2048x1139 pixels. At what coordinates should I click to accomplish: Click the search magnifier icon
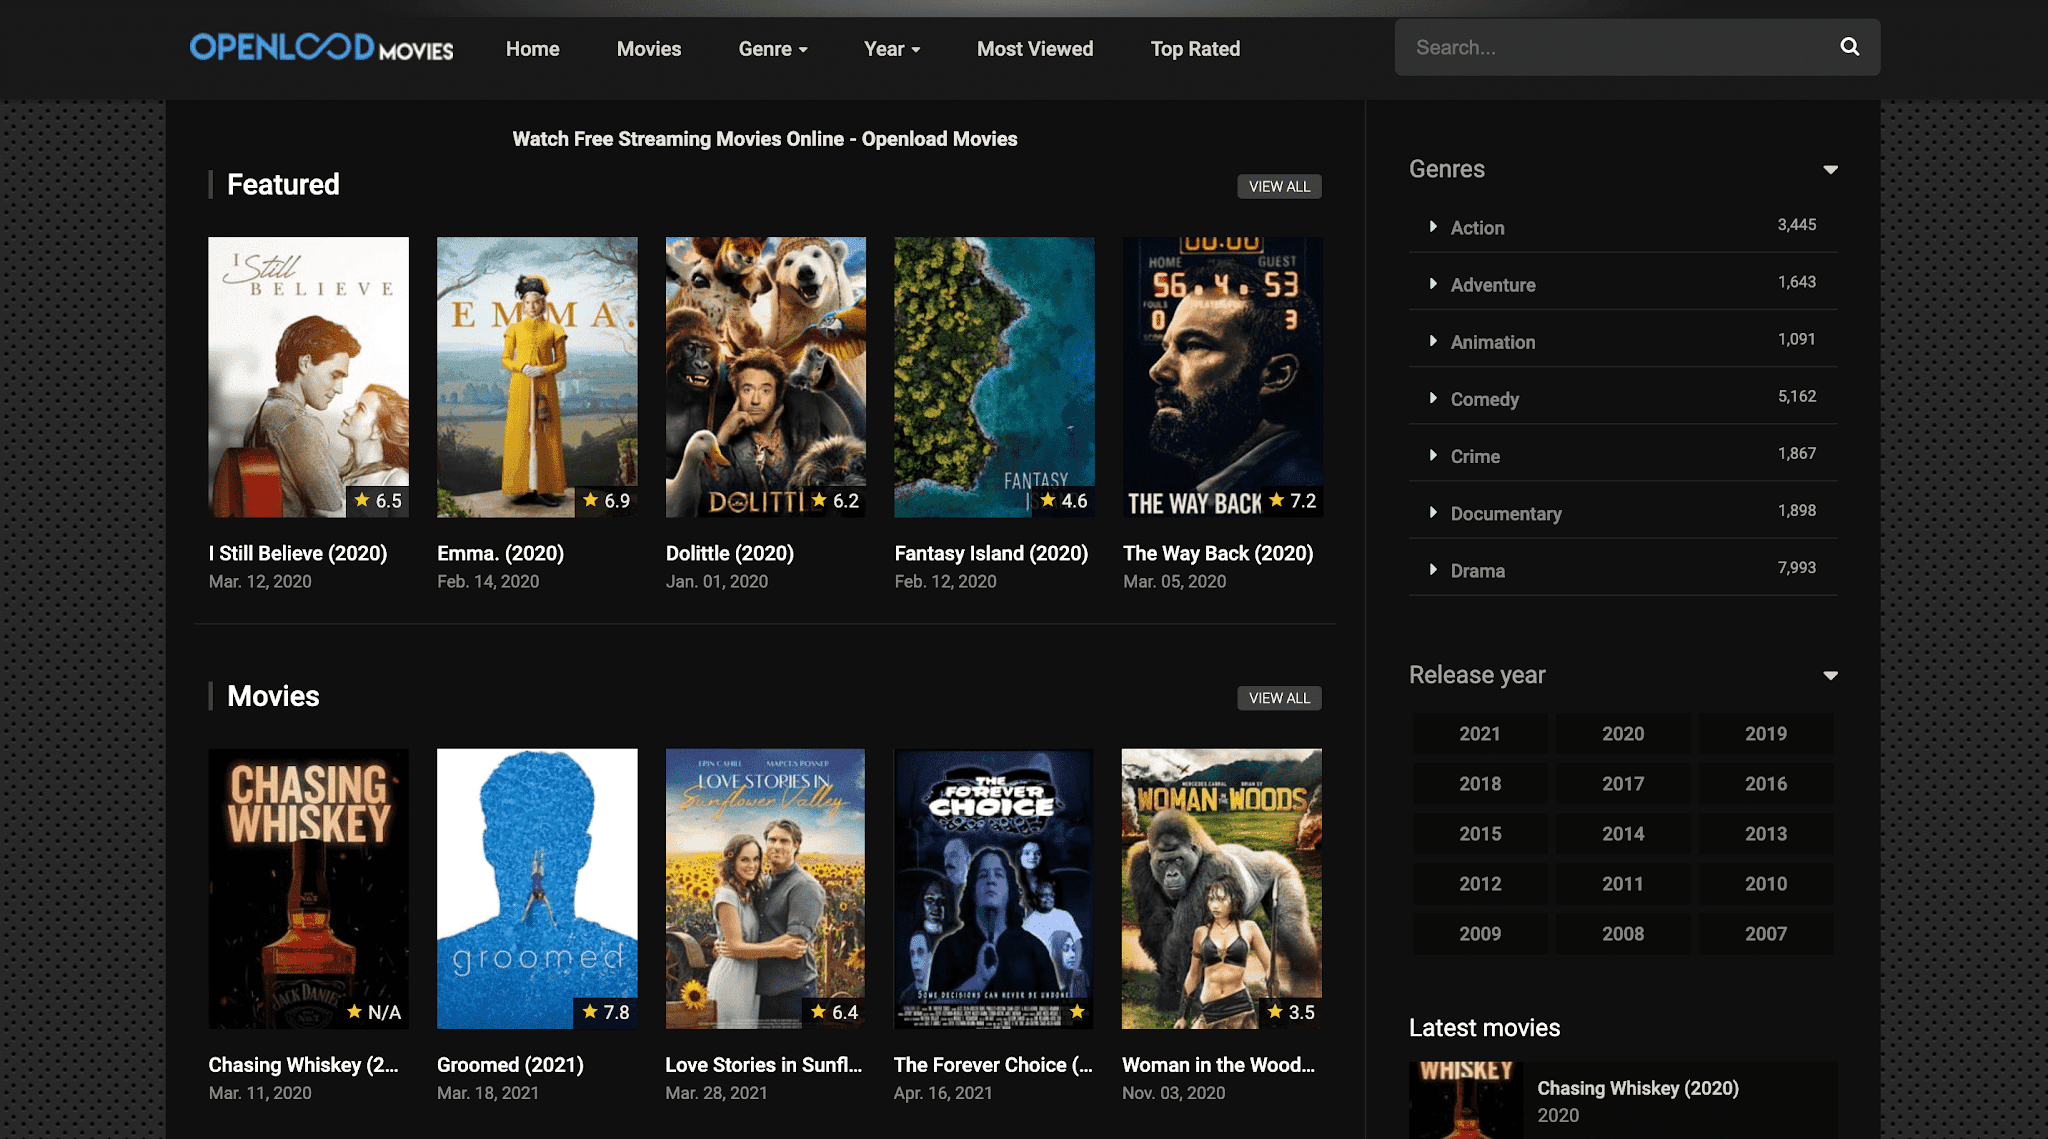pos(1849,47)
